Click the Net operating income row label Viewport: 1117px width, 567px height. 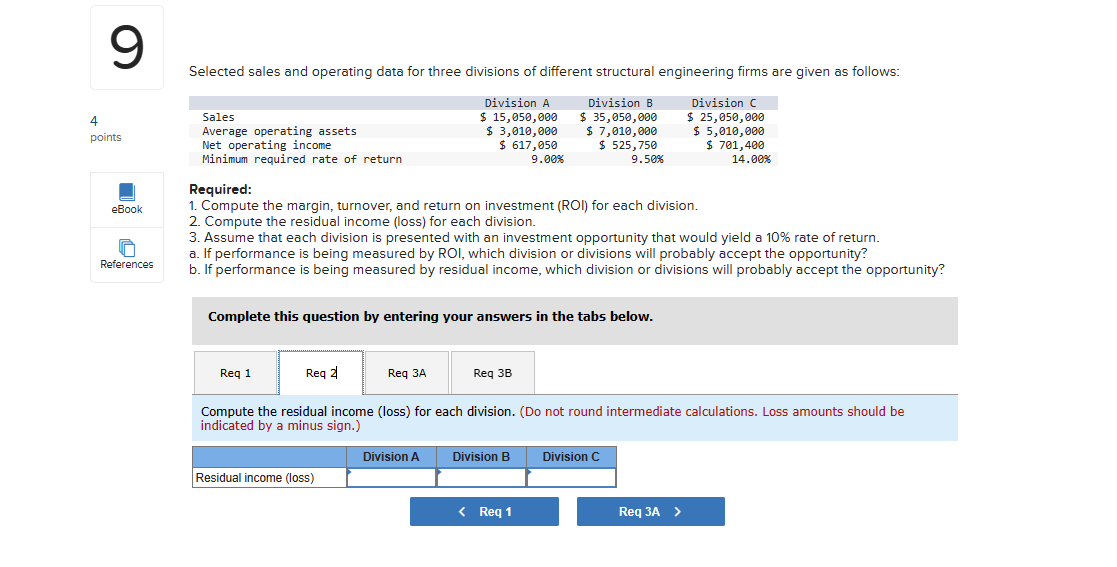(x=266, y=145)
